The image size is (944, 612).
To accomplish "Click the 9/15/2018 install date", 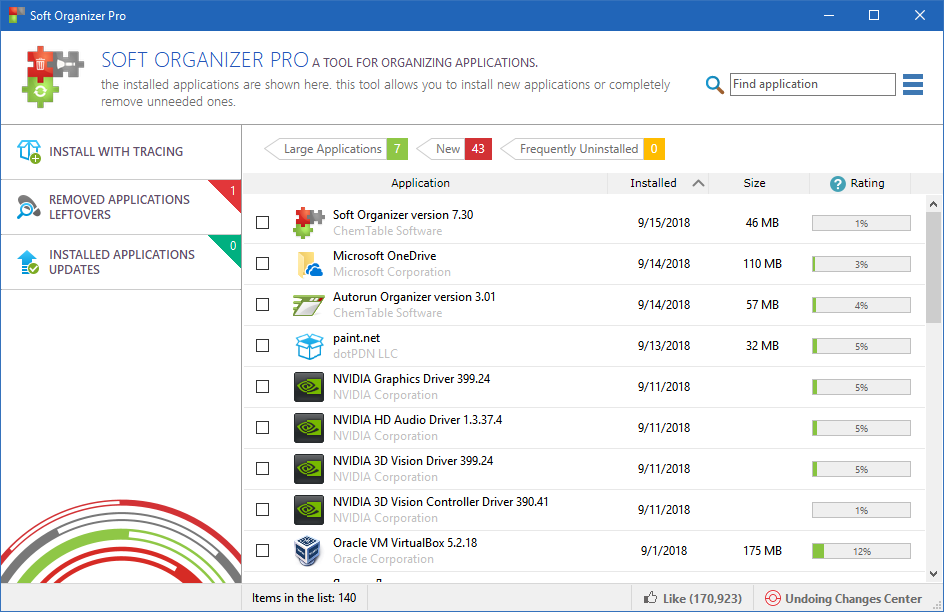I will click(x=664, y=223).
